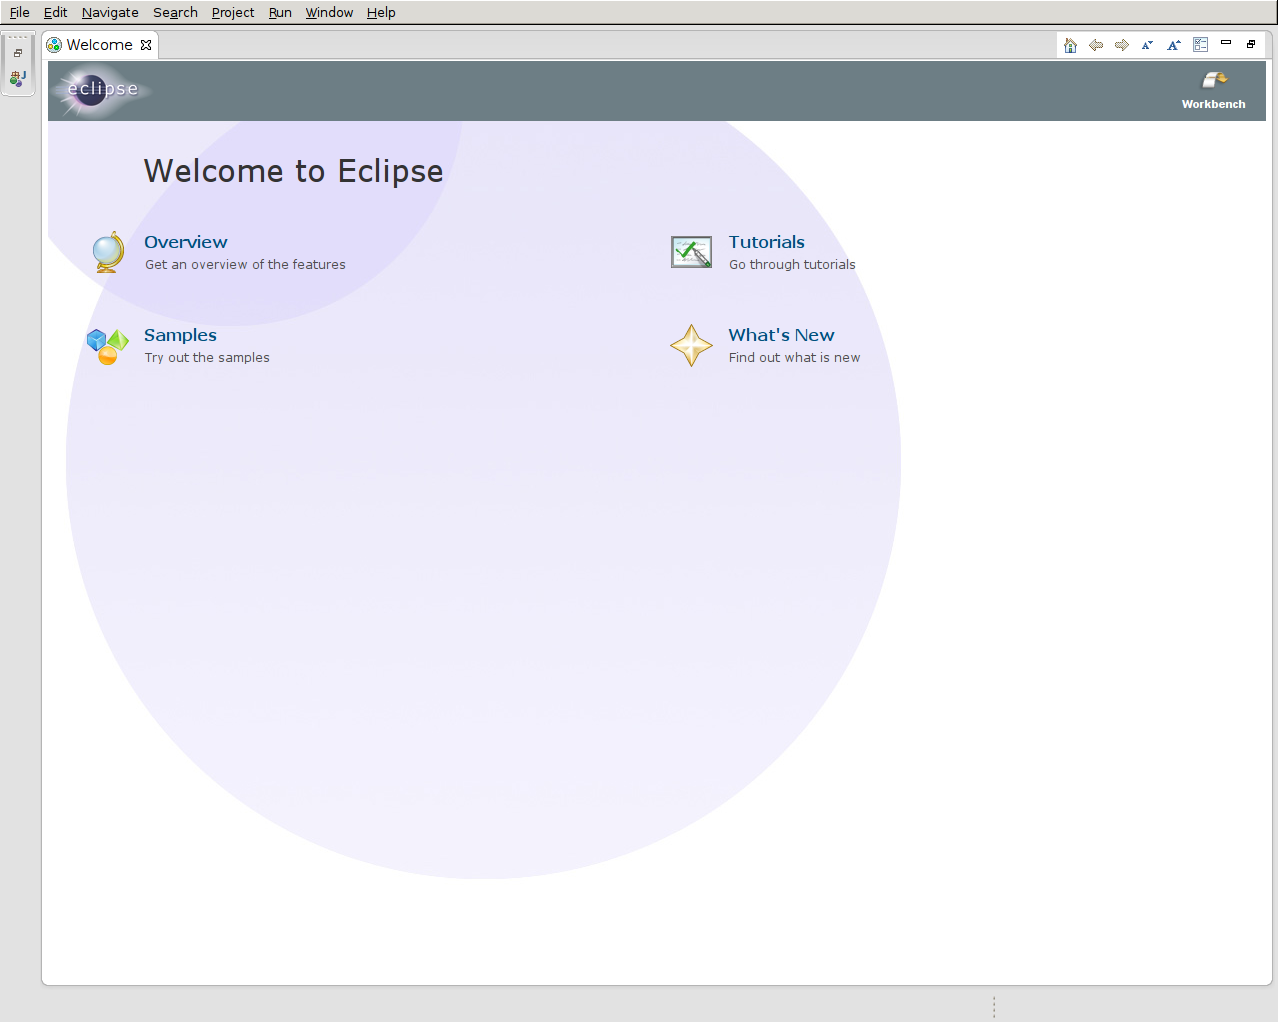Go to the Welcome home page icon
The image size is (1278, 1022).
1070,45
